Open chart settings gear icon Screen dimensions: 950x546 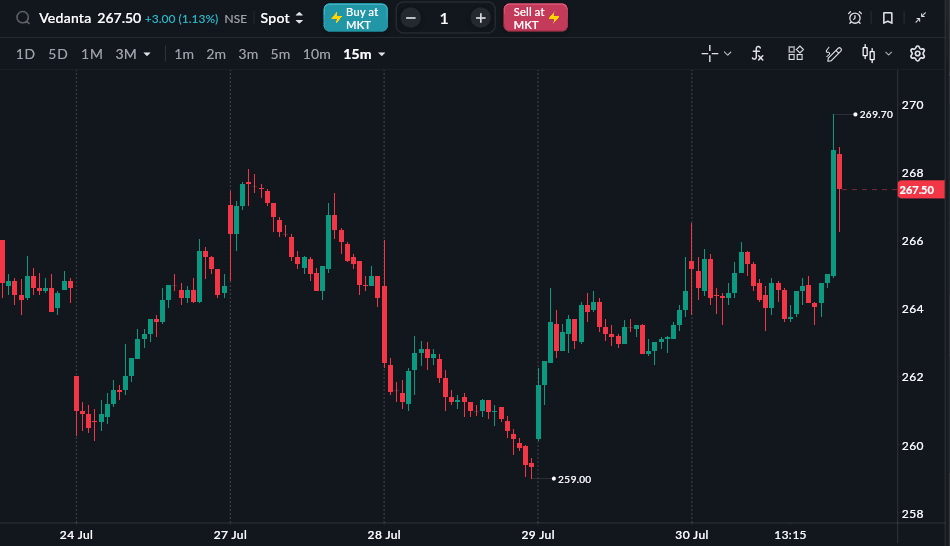pyautogui.click(x=917, y=54)
